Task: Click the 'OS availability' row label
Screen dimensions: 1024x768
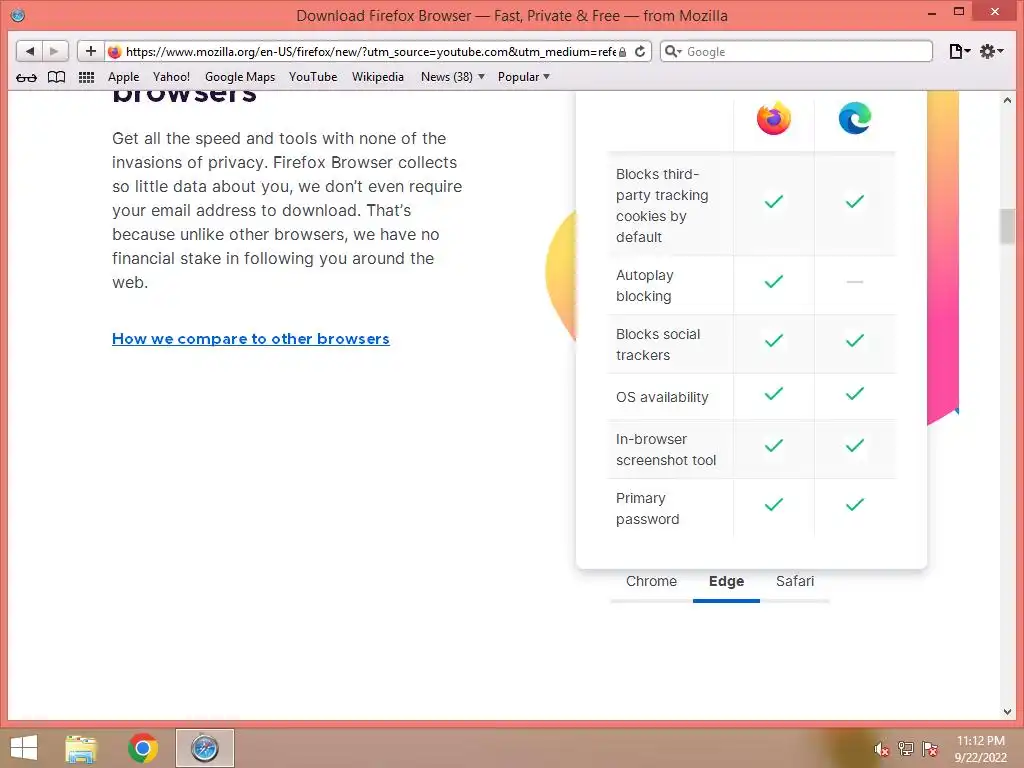Action: 662,397
